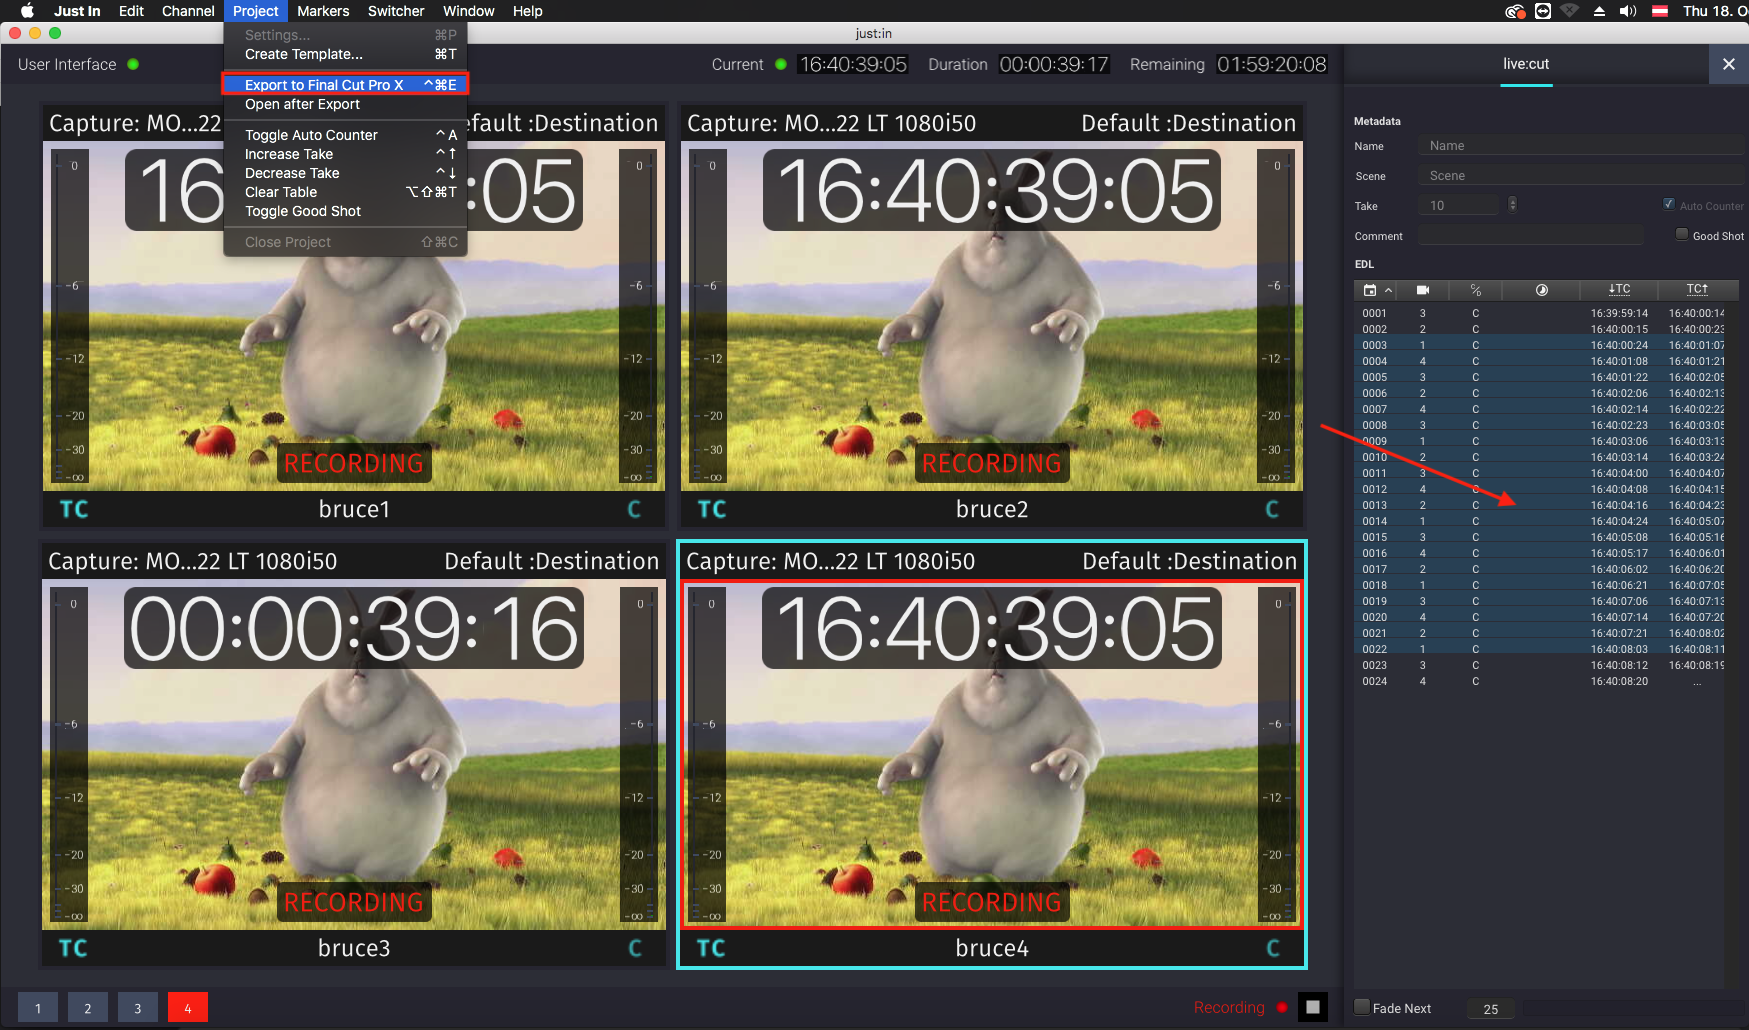Click the clock duration column header in EDL
The height and width of the screenshot is (1030, 1749).
[x=1542, y=290]
